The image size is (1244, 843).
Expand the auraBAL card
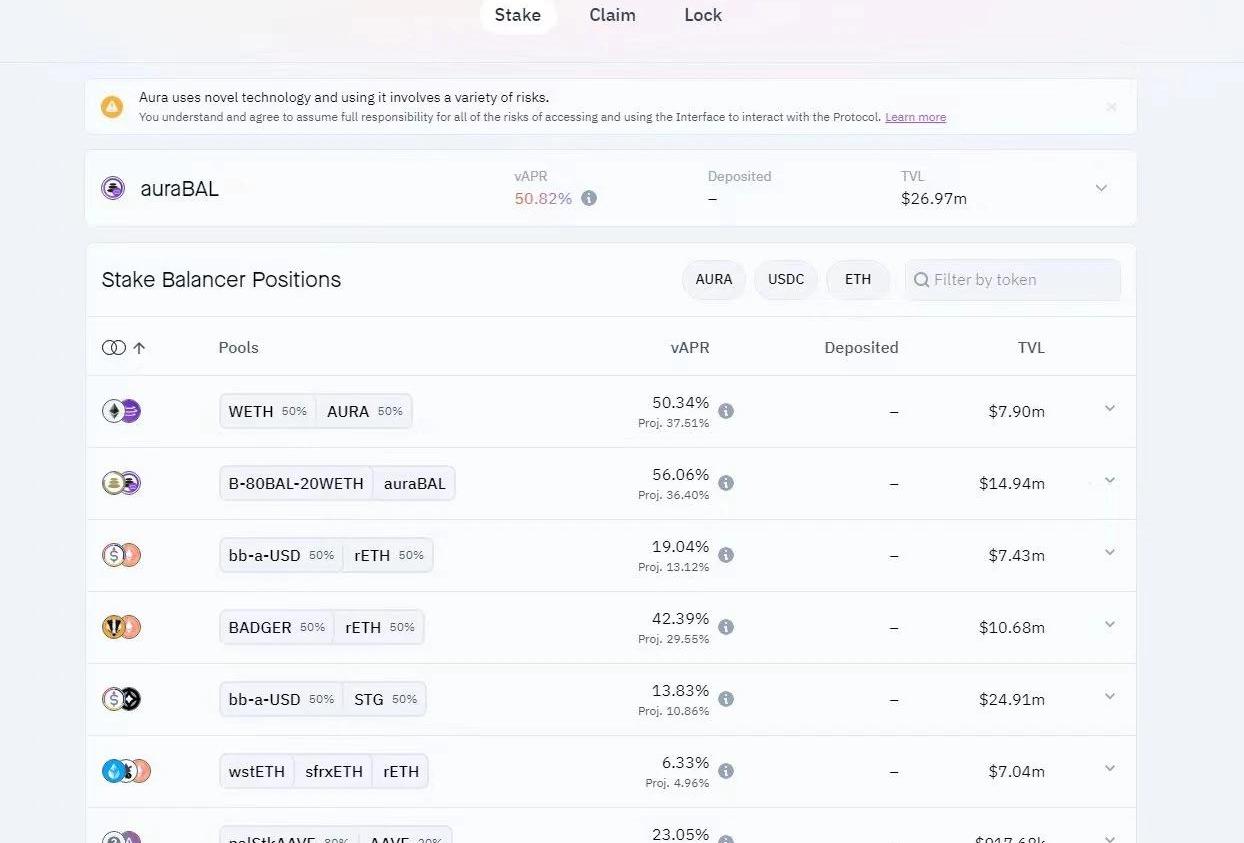tap(1101, 188)
